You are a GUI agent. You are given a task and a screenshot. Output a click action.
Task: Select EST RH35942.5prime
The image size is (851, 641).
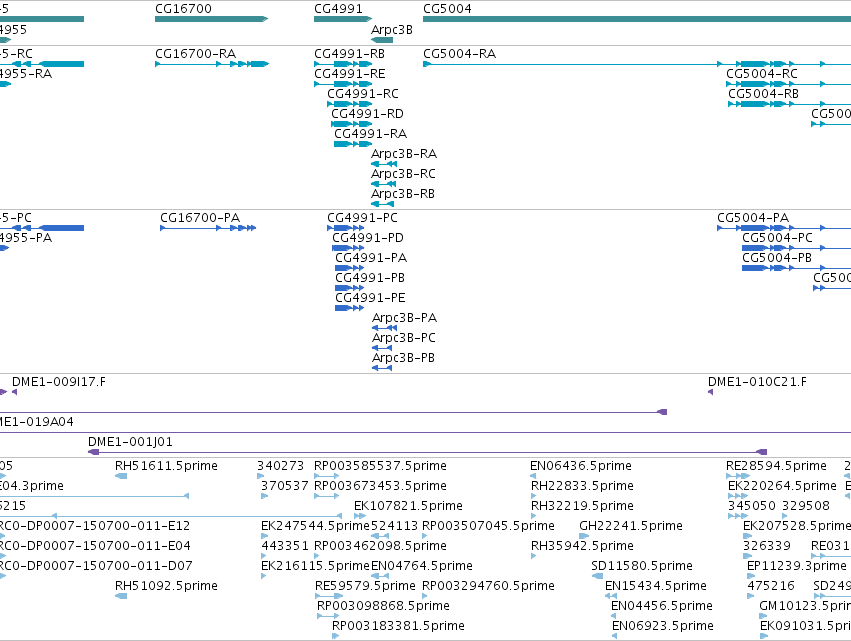point(534,556)
